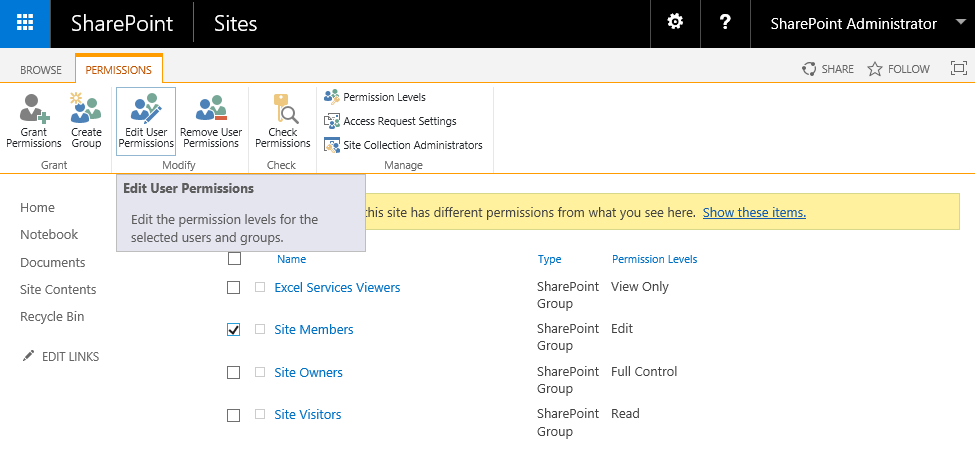This screenshot has height=450, width=975.
Task: Open Notebook in the left navigation
Action: click(x=49, y=234)
